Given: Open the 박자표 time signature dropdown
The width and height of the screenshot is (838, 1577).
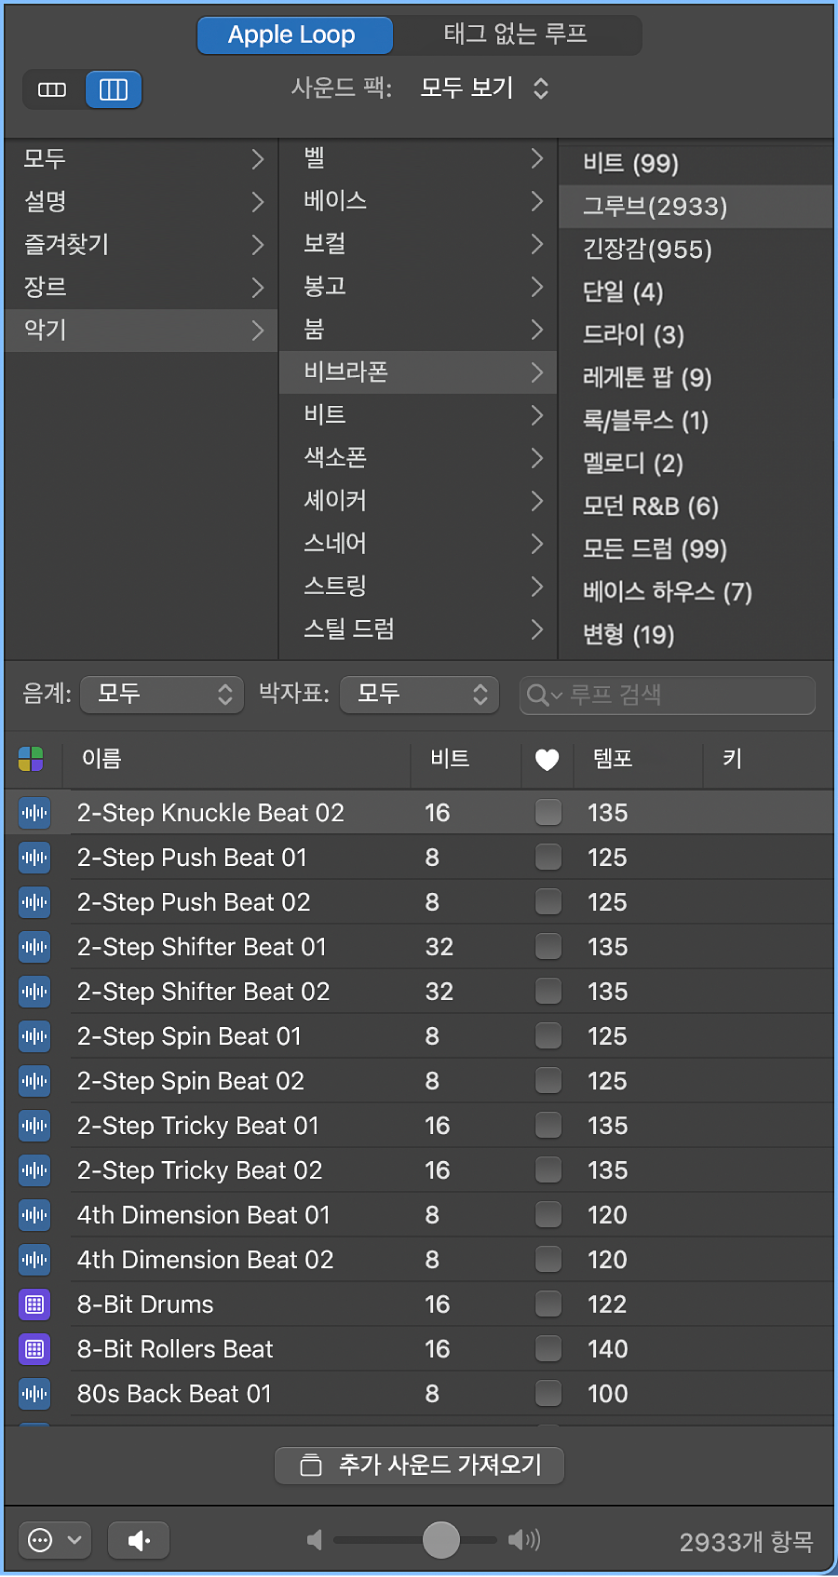Looking at the screenshot, I should (420, 694).
